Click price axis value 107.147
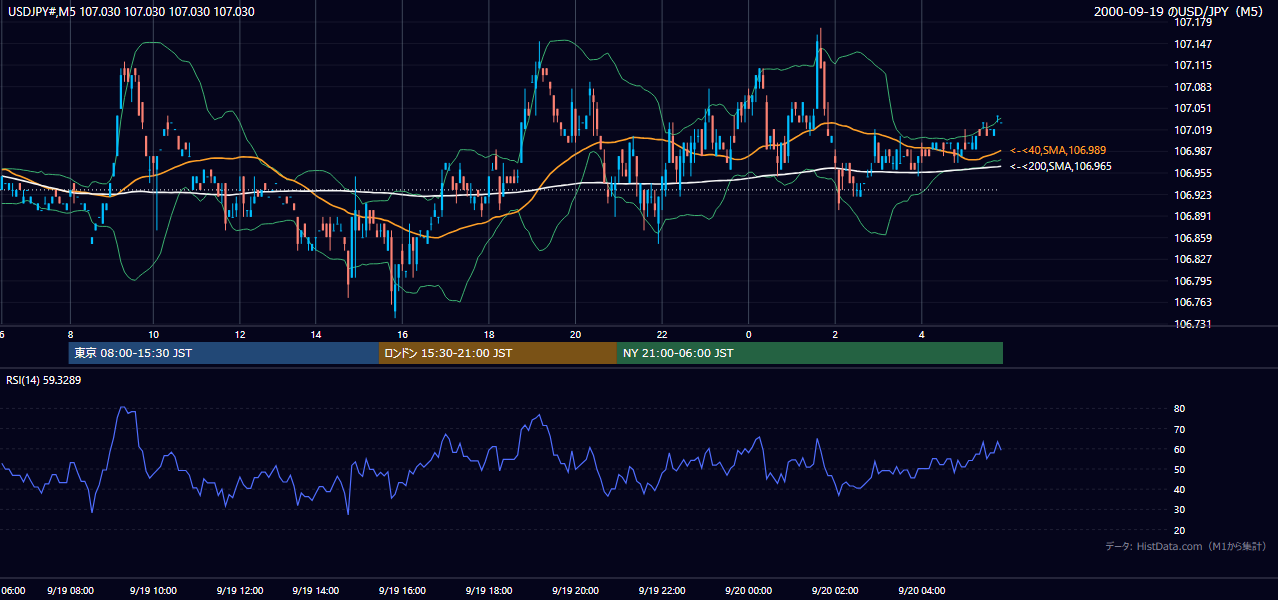 coord(1194,44)
